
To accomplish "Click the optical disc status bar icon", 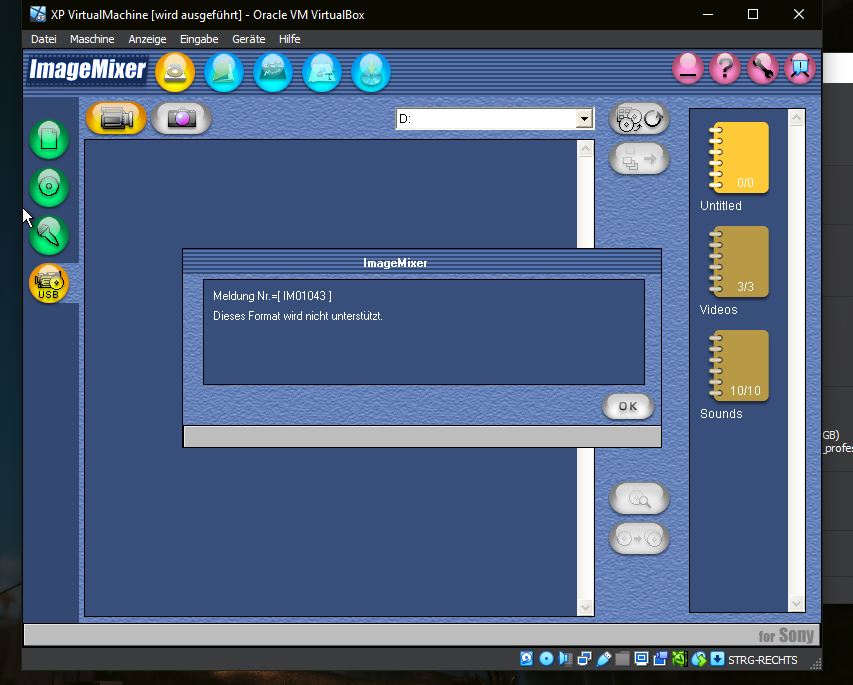I will pyautogui.click(x=546, y=659).
